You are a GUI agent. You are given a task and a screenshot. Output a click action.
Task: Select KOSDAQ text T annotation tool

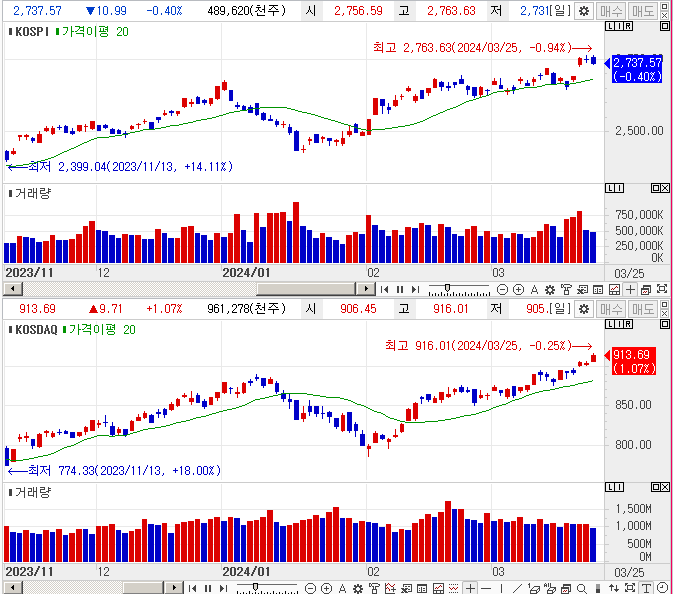(646, 588)
